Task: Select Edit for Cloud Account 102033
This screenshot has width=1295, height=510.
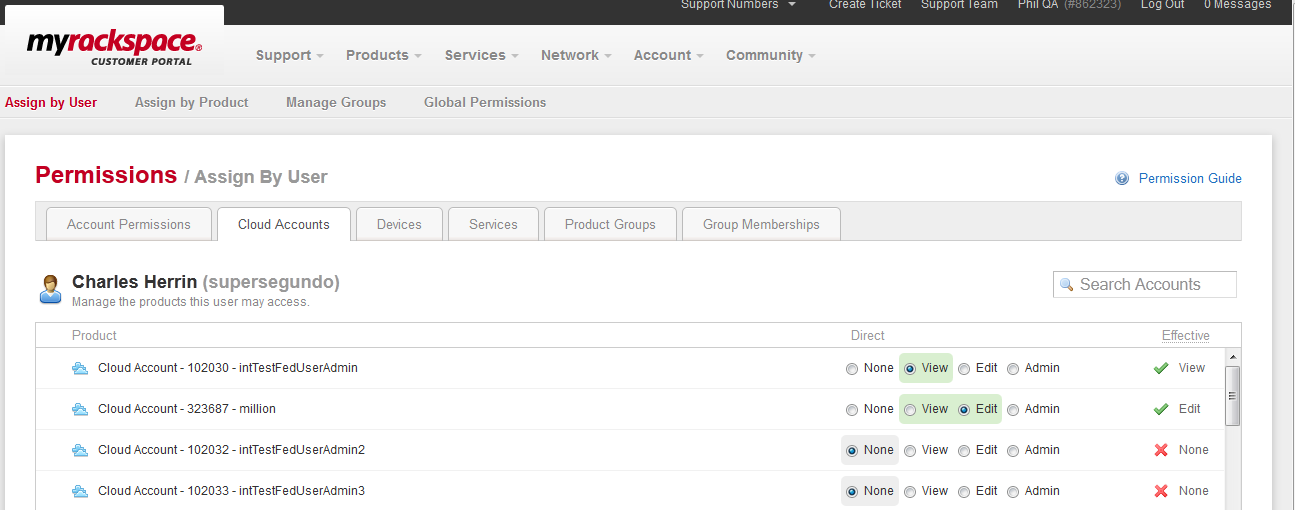Action: (x=964, y=492)
